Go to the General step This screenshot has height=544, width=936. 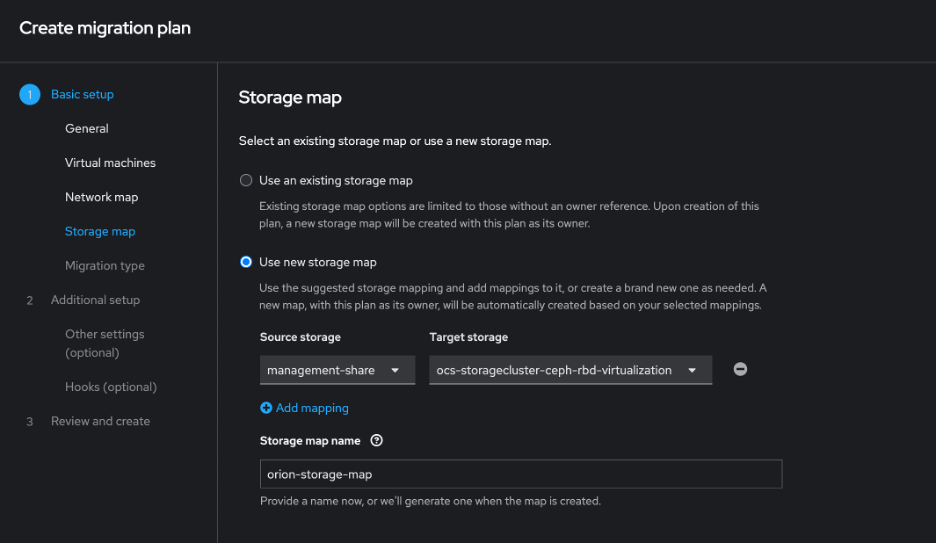87,129
